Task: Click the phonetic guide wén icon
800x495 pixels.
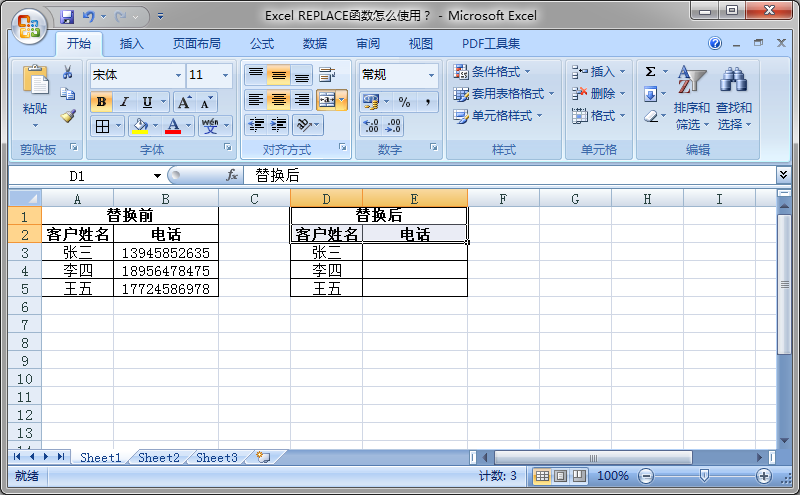Action: [x=210, y=126]
